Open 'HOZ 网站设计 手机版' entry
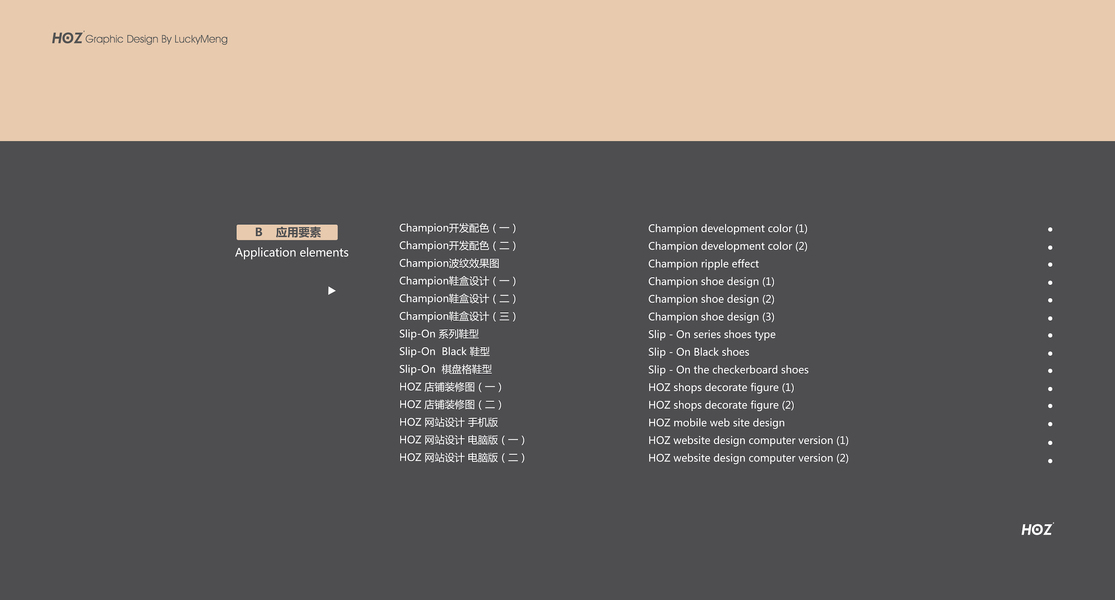1115x600 pixels. [x=449, y=423]
